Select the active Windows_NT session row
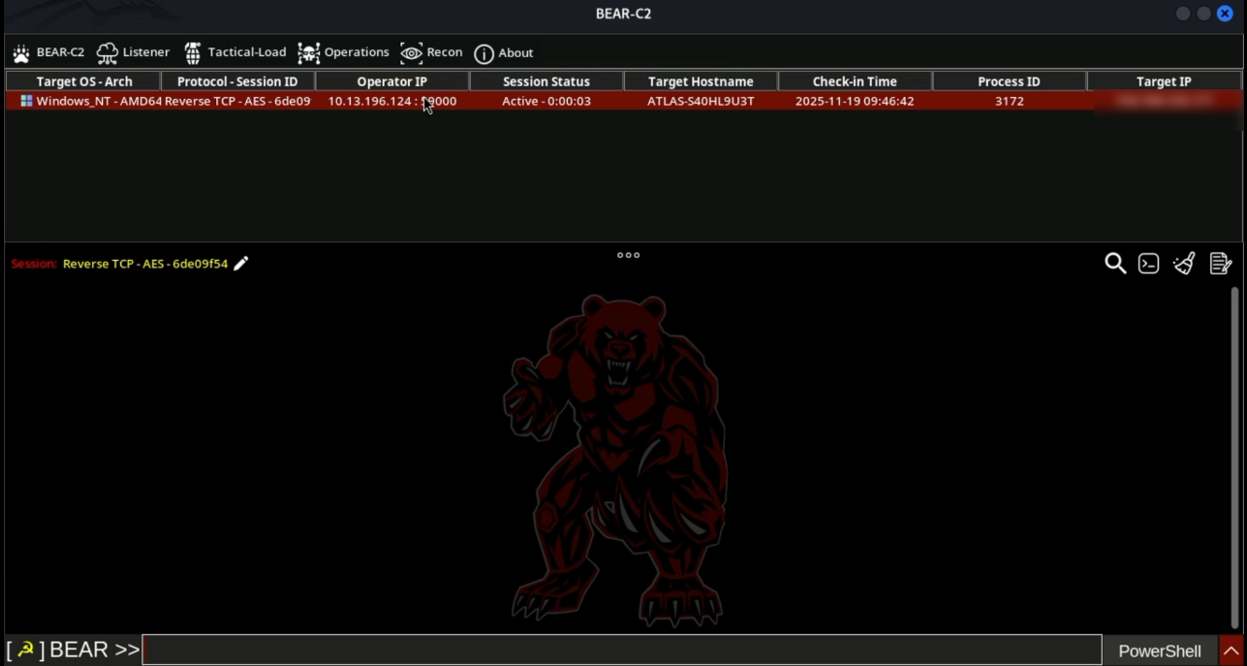This screenshot has width=1247, height=666. tap(400, 100)
